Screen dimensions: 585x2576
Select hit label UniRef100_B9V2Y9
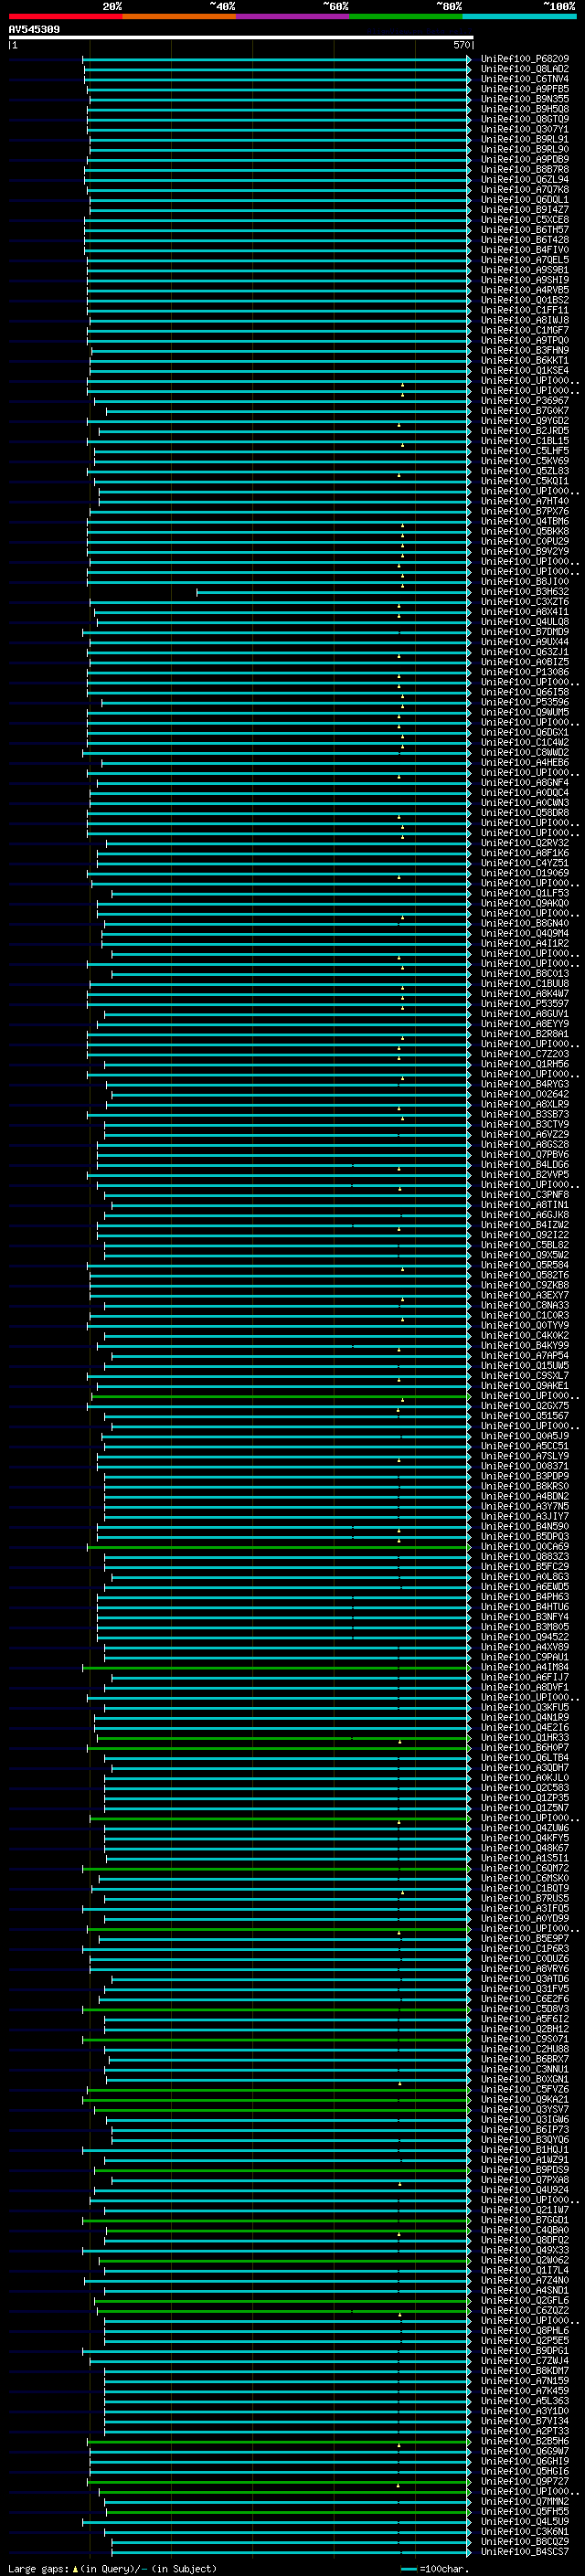point(525,552)
